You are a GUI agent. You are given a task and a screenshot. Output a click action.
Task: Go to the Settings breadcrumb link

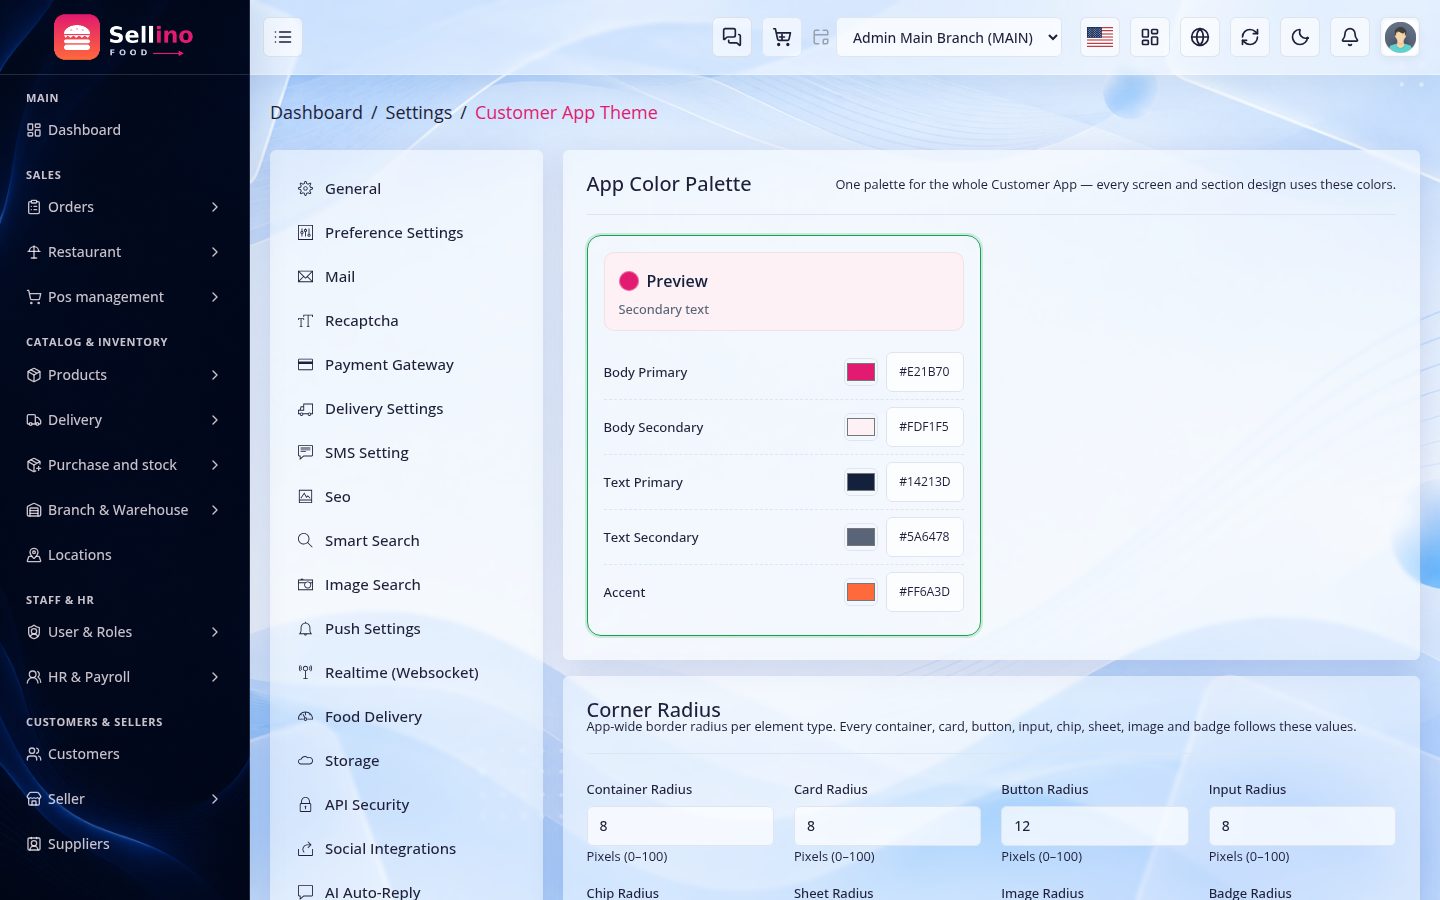(x=418, y=113)
